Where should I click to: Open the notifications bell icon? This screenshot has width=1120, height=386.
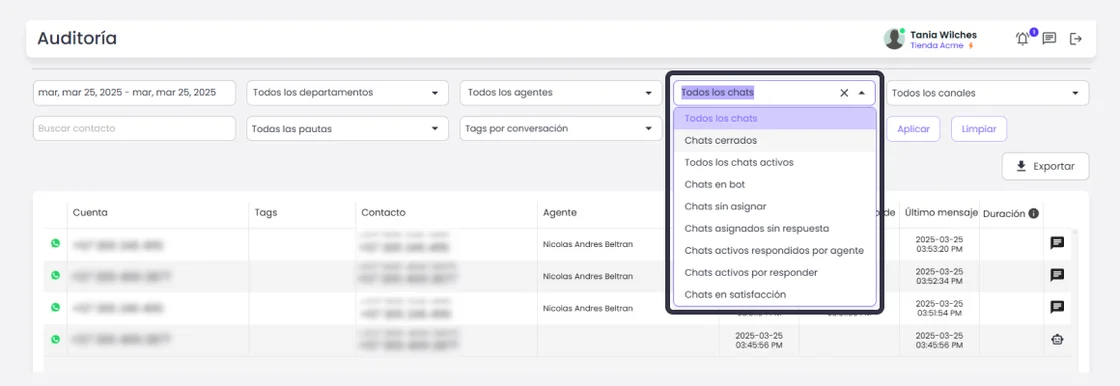tap(1023, 39)
